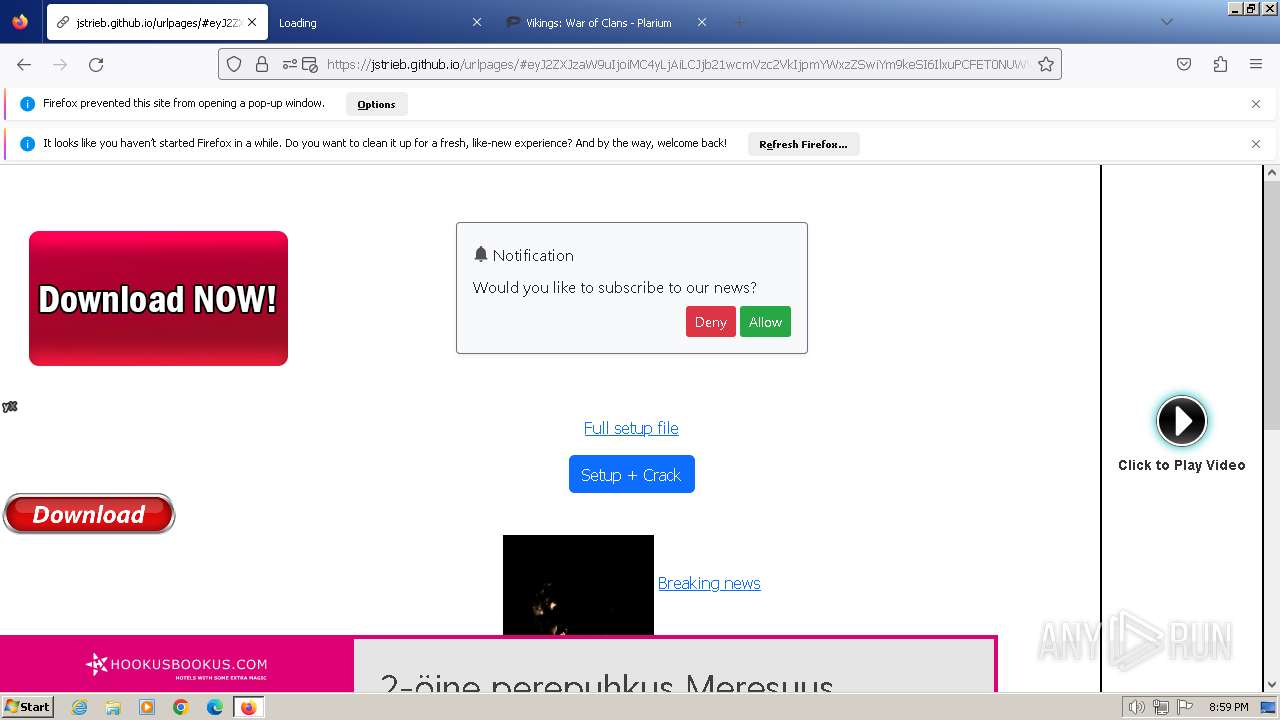Open Options for the blocked pop-up

tap(376, 104)
